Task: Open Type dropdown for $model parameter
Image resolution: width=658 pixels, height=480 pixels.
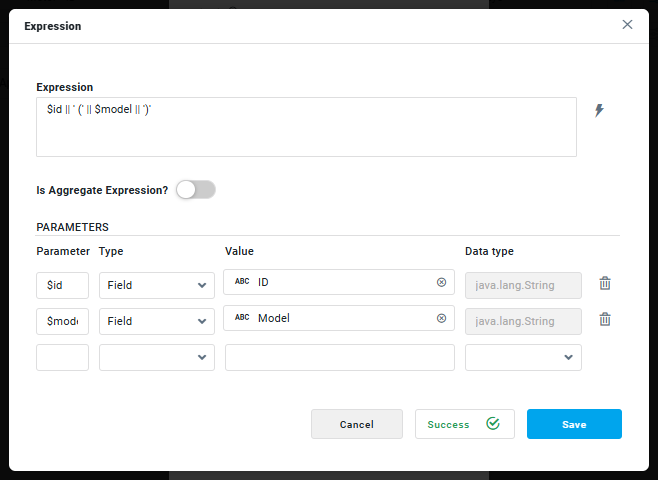Action: [x=157, y=321]
